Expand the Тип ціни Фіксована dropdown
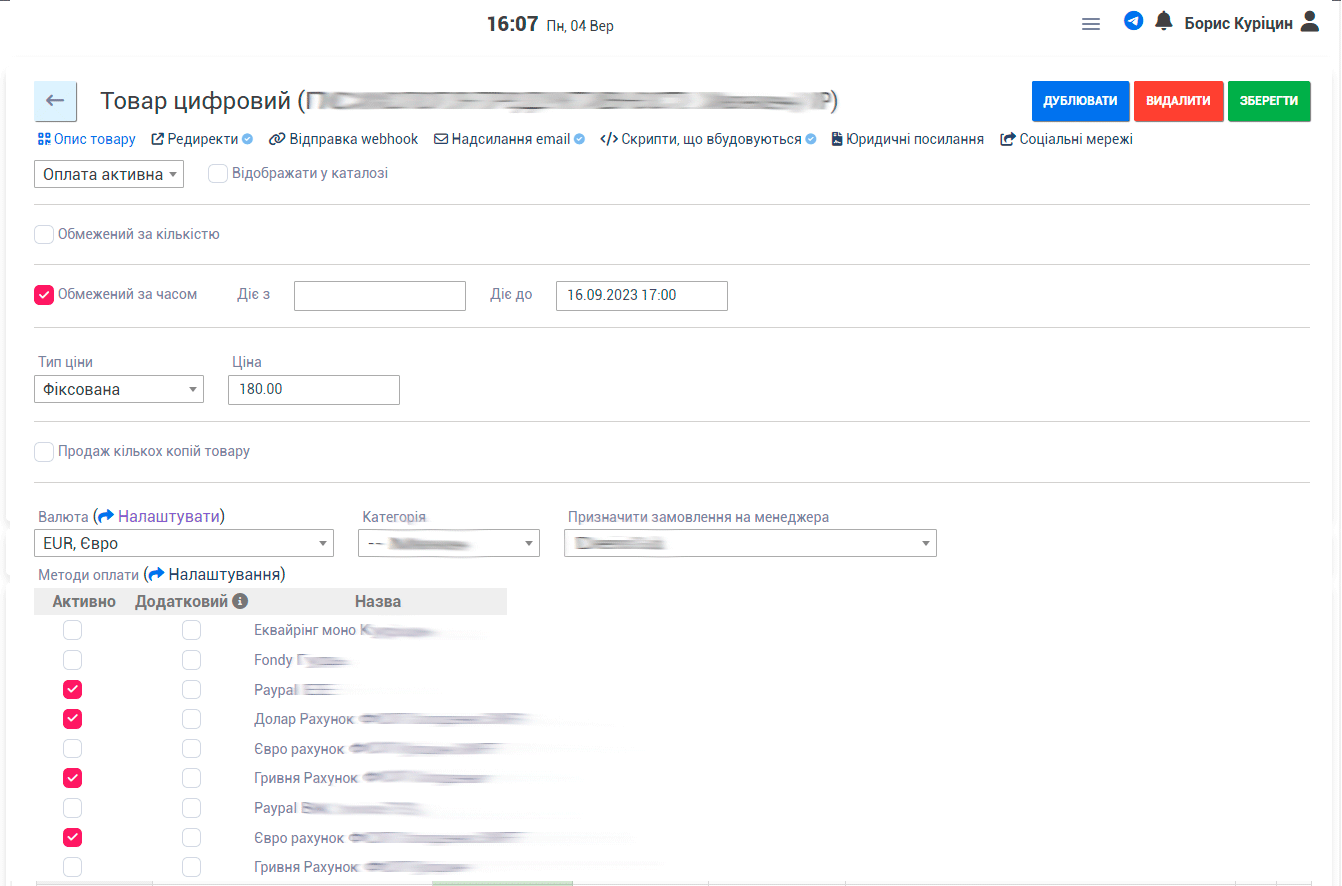Image resolution: width=1342 pixels, height=886 pixels. pyautogui.click(x=119, y=389)
